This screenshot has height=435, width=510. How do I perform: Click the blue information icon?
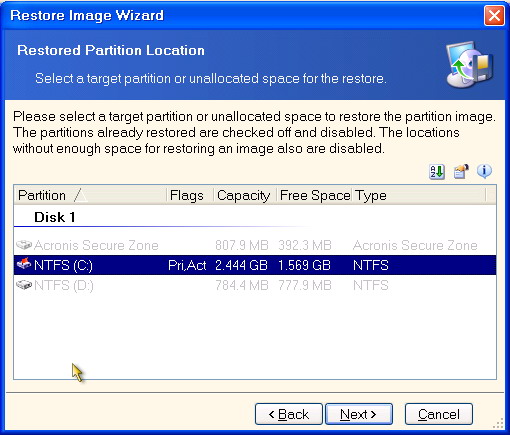pyautogui.click(x=484, y=171)
